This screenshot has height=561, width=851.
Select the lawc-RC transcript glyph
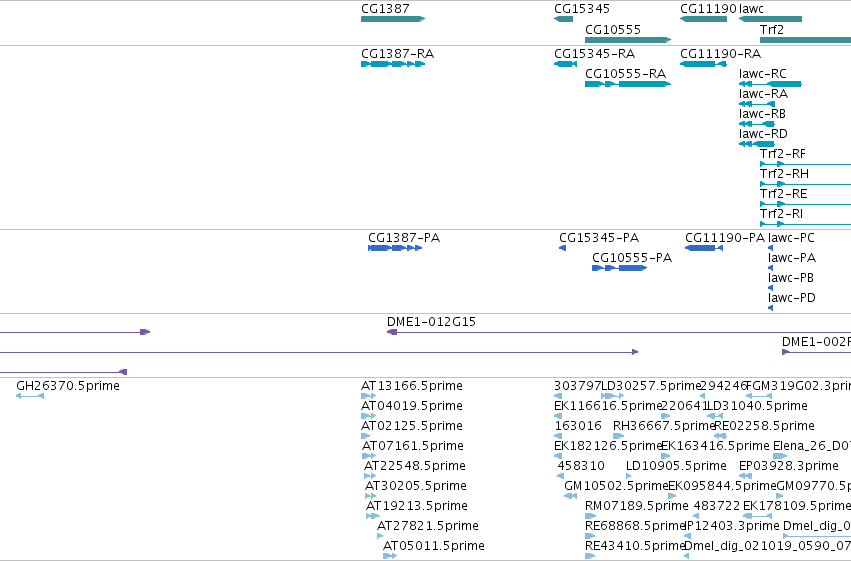[x=770, y=84]
